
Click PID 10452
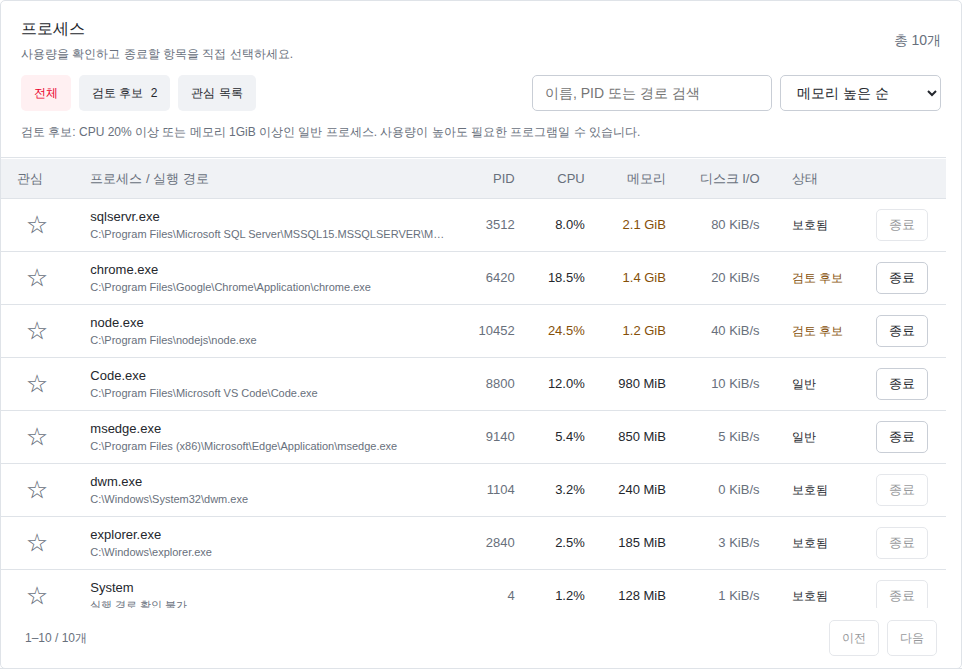tap(496, 331)
